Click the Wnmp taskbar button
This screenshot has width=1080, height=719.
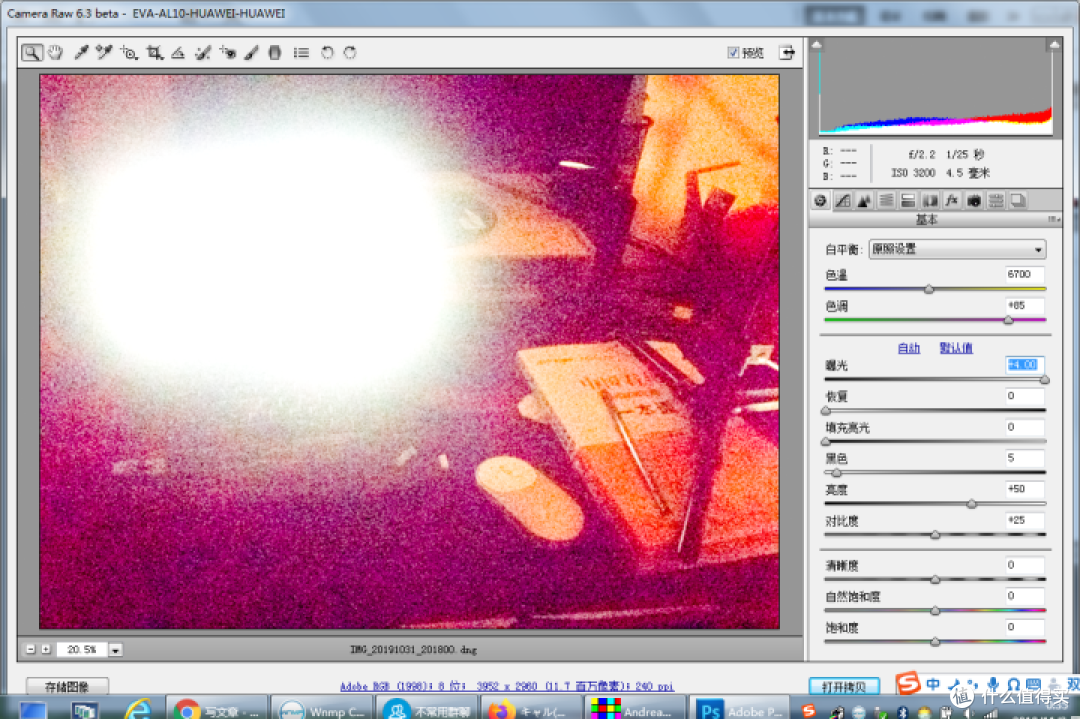click(x=321, y=709)
